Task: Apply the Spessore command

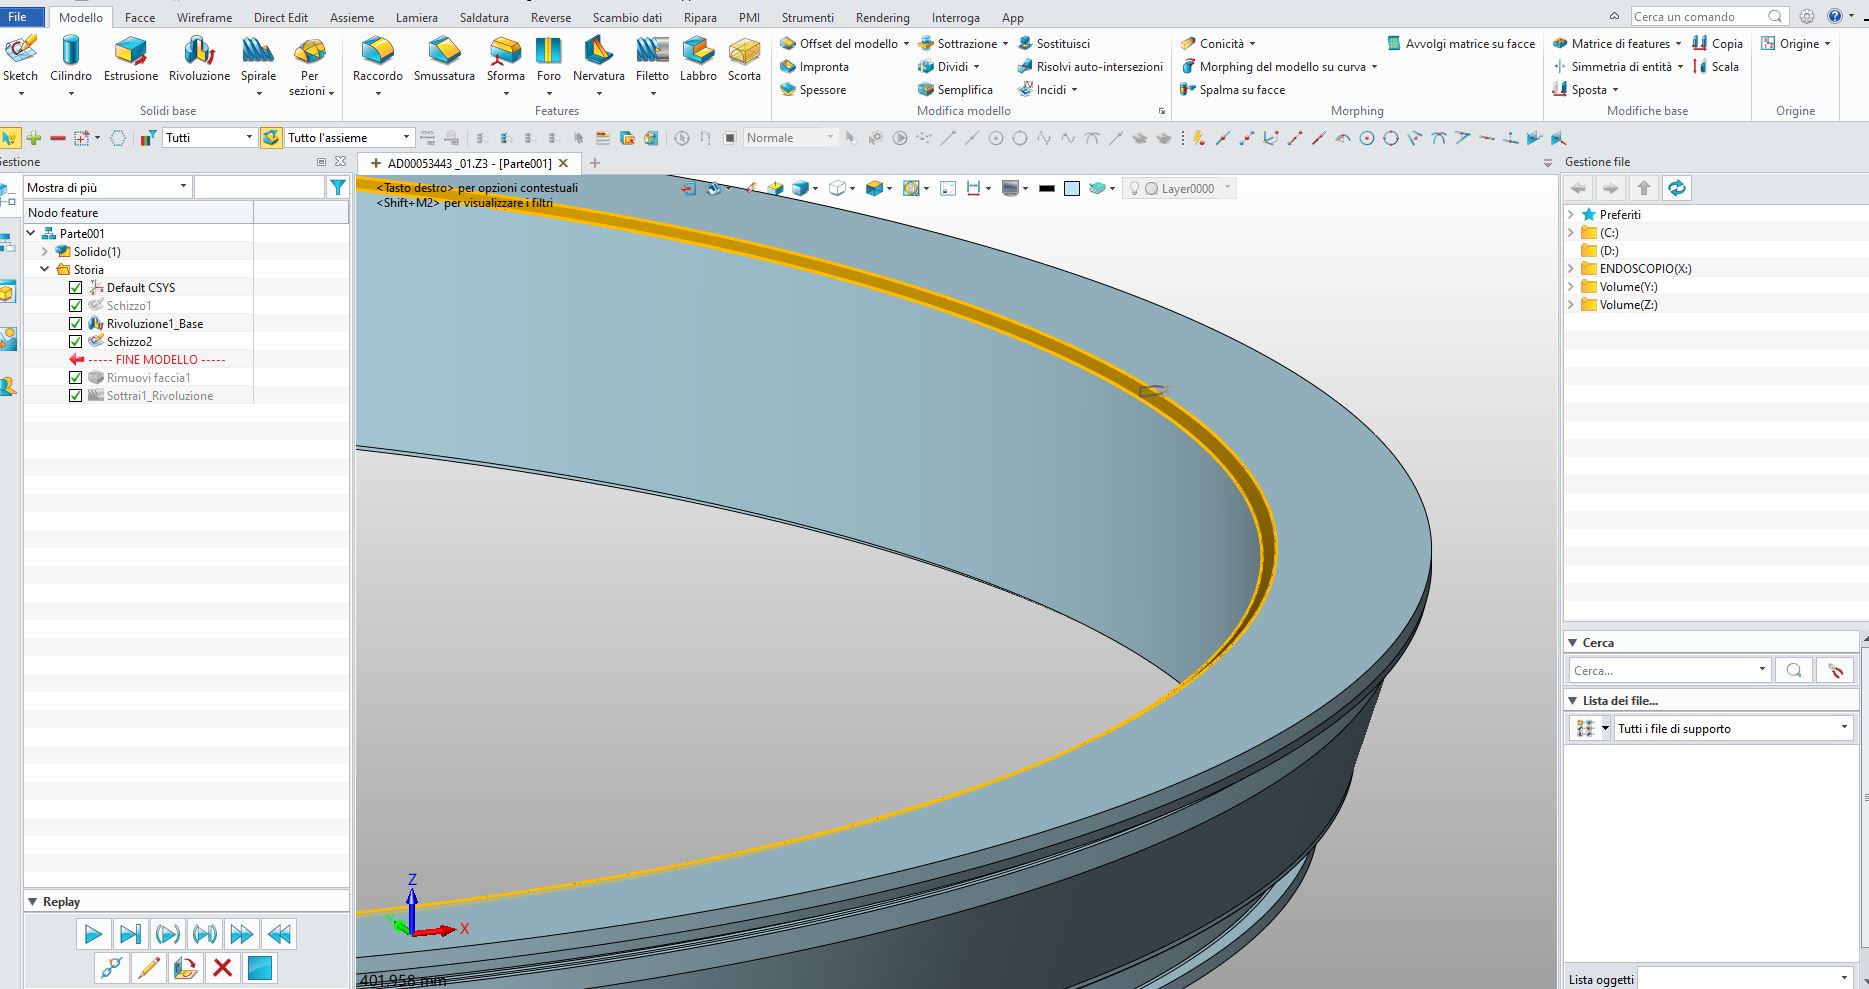Action: 813,90
